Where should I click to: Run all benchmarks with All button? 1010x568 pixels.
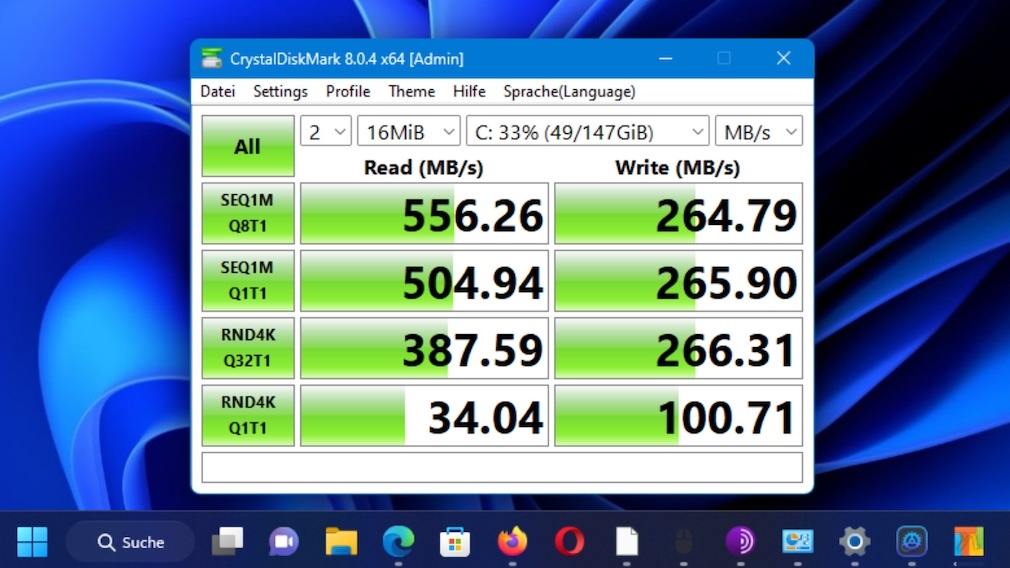pyautogui.click(x=247, y=146)
